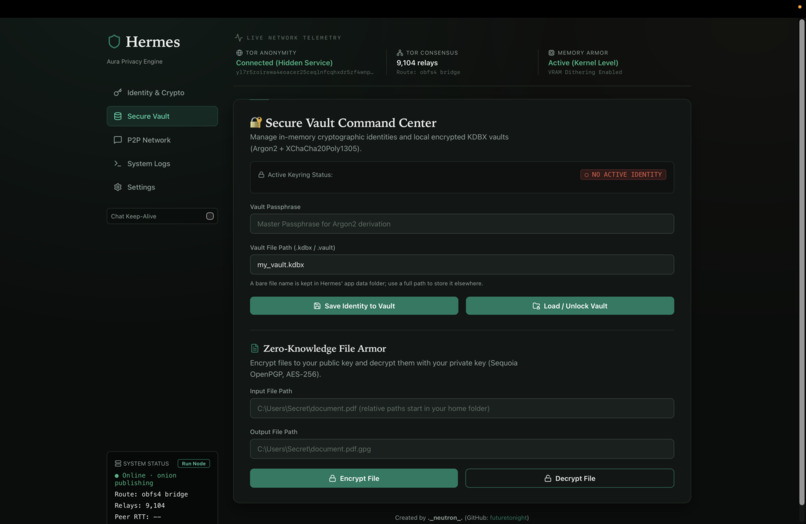This screenshot has height=524, width=806.
Task: Select the Secure Vault menu item
Action: tap(162, 116)
